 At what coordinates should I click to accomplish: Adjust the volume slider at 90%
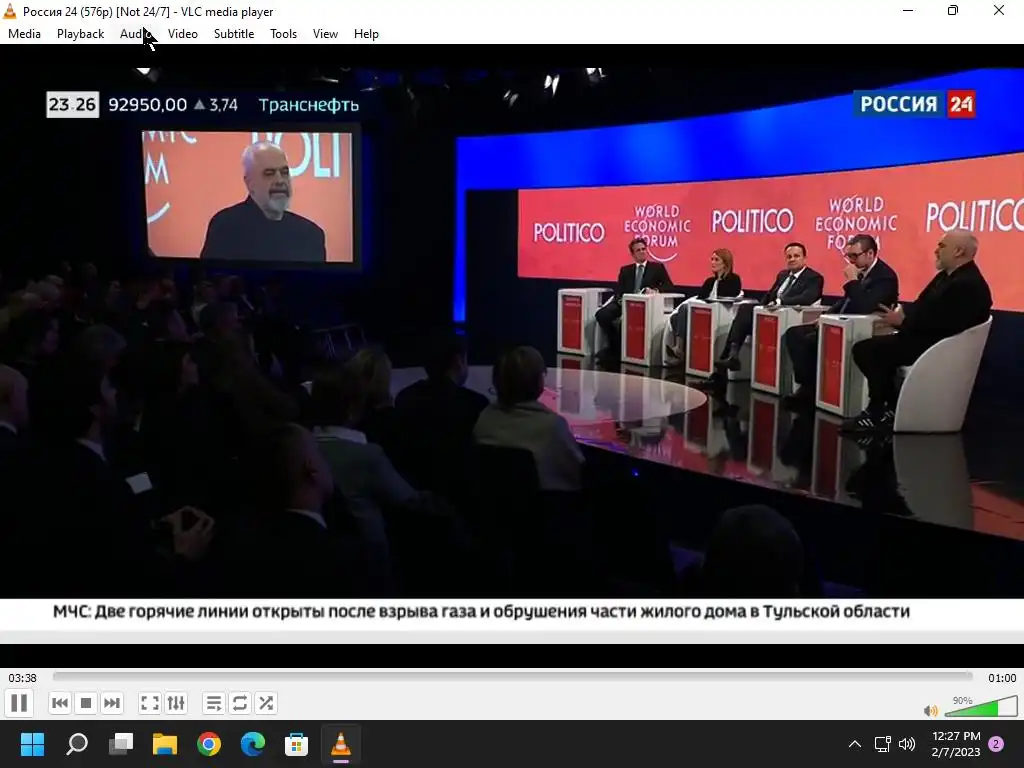click(980, 707)
